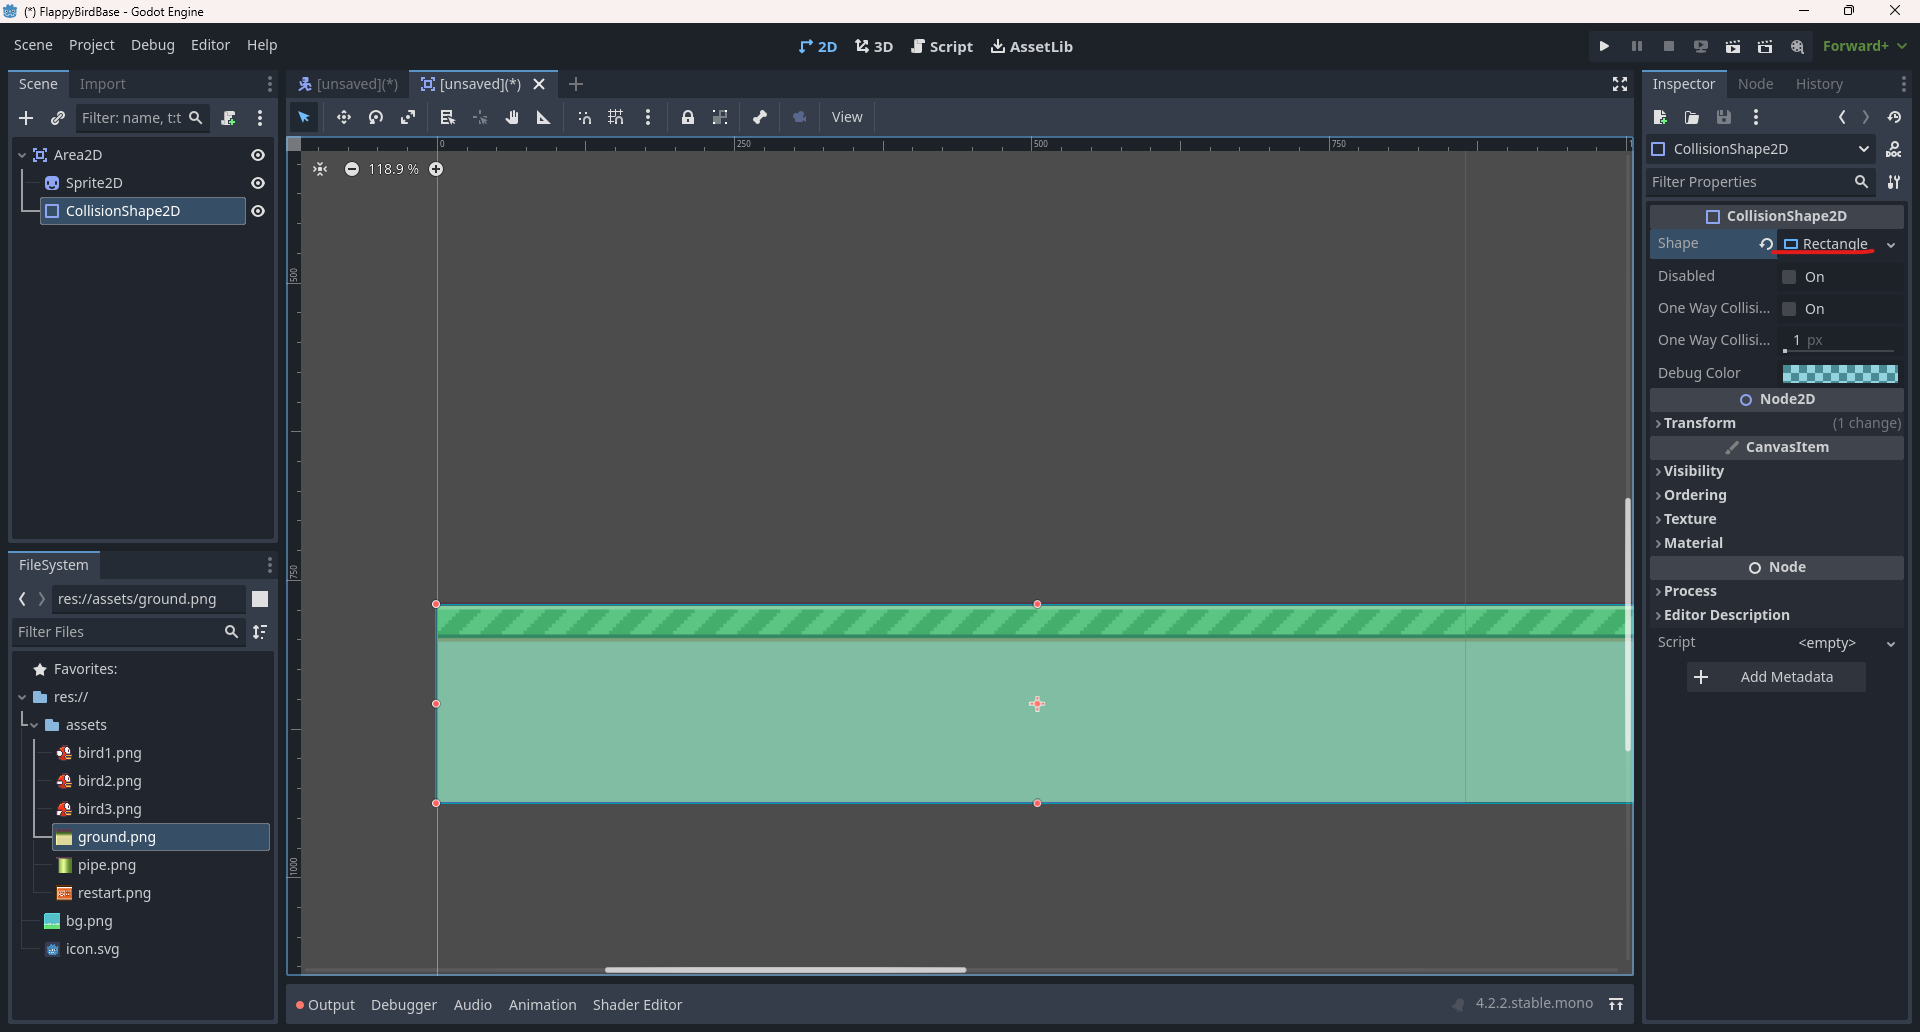1920x1032 pixels.
Task: Enable the Disabled checkbox
Action: click(x=1789, y=277)
